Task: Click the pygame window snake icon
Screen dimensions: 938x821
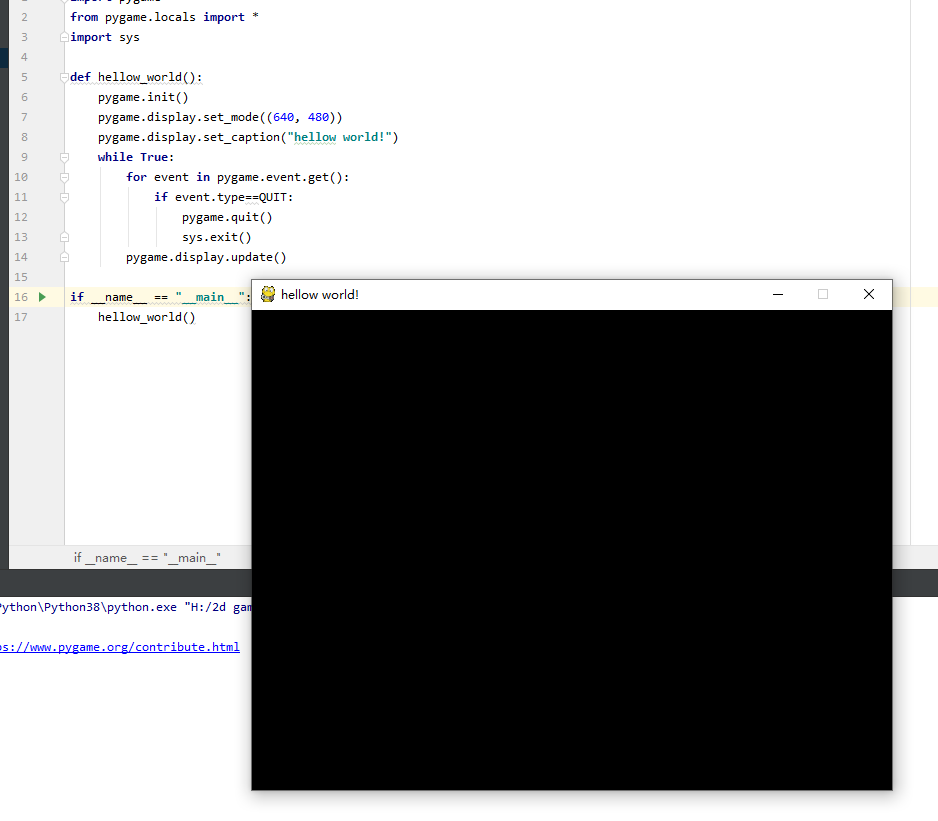Action: pos(268,294)
